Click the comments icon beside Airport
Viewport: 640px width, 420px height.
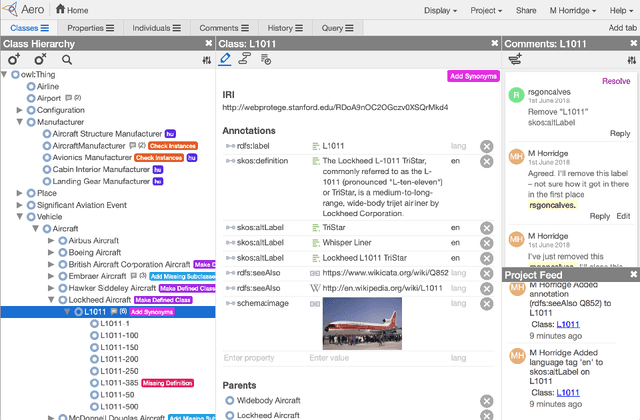[x=66, y=98]
